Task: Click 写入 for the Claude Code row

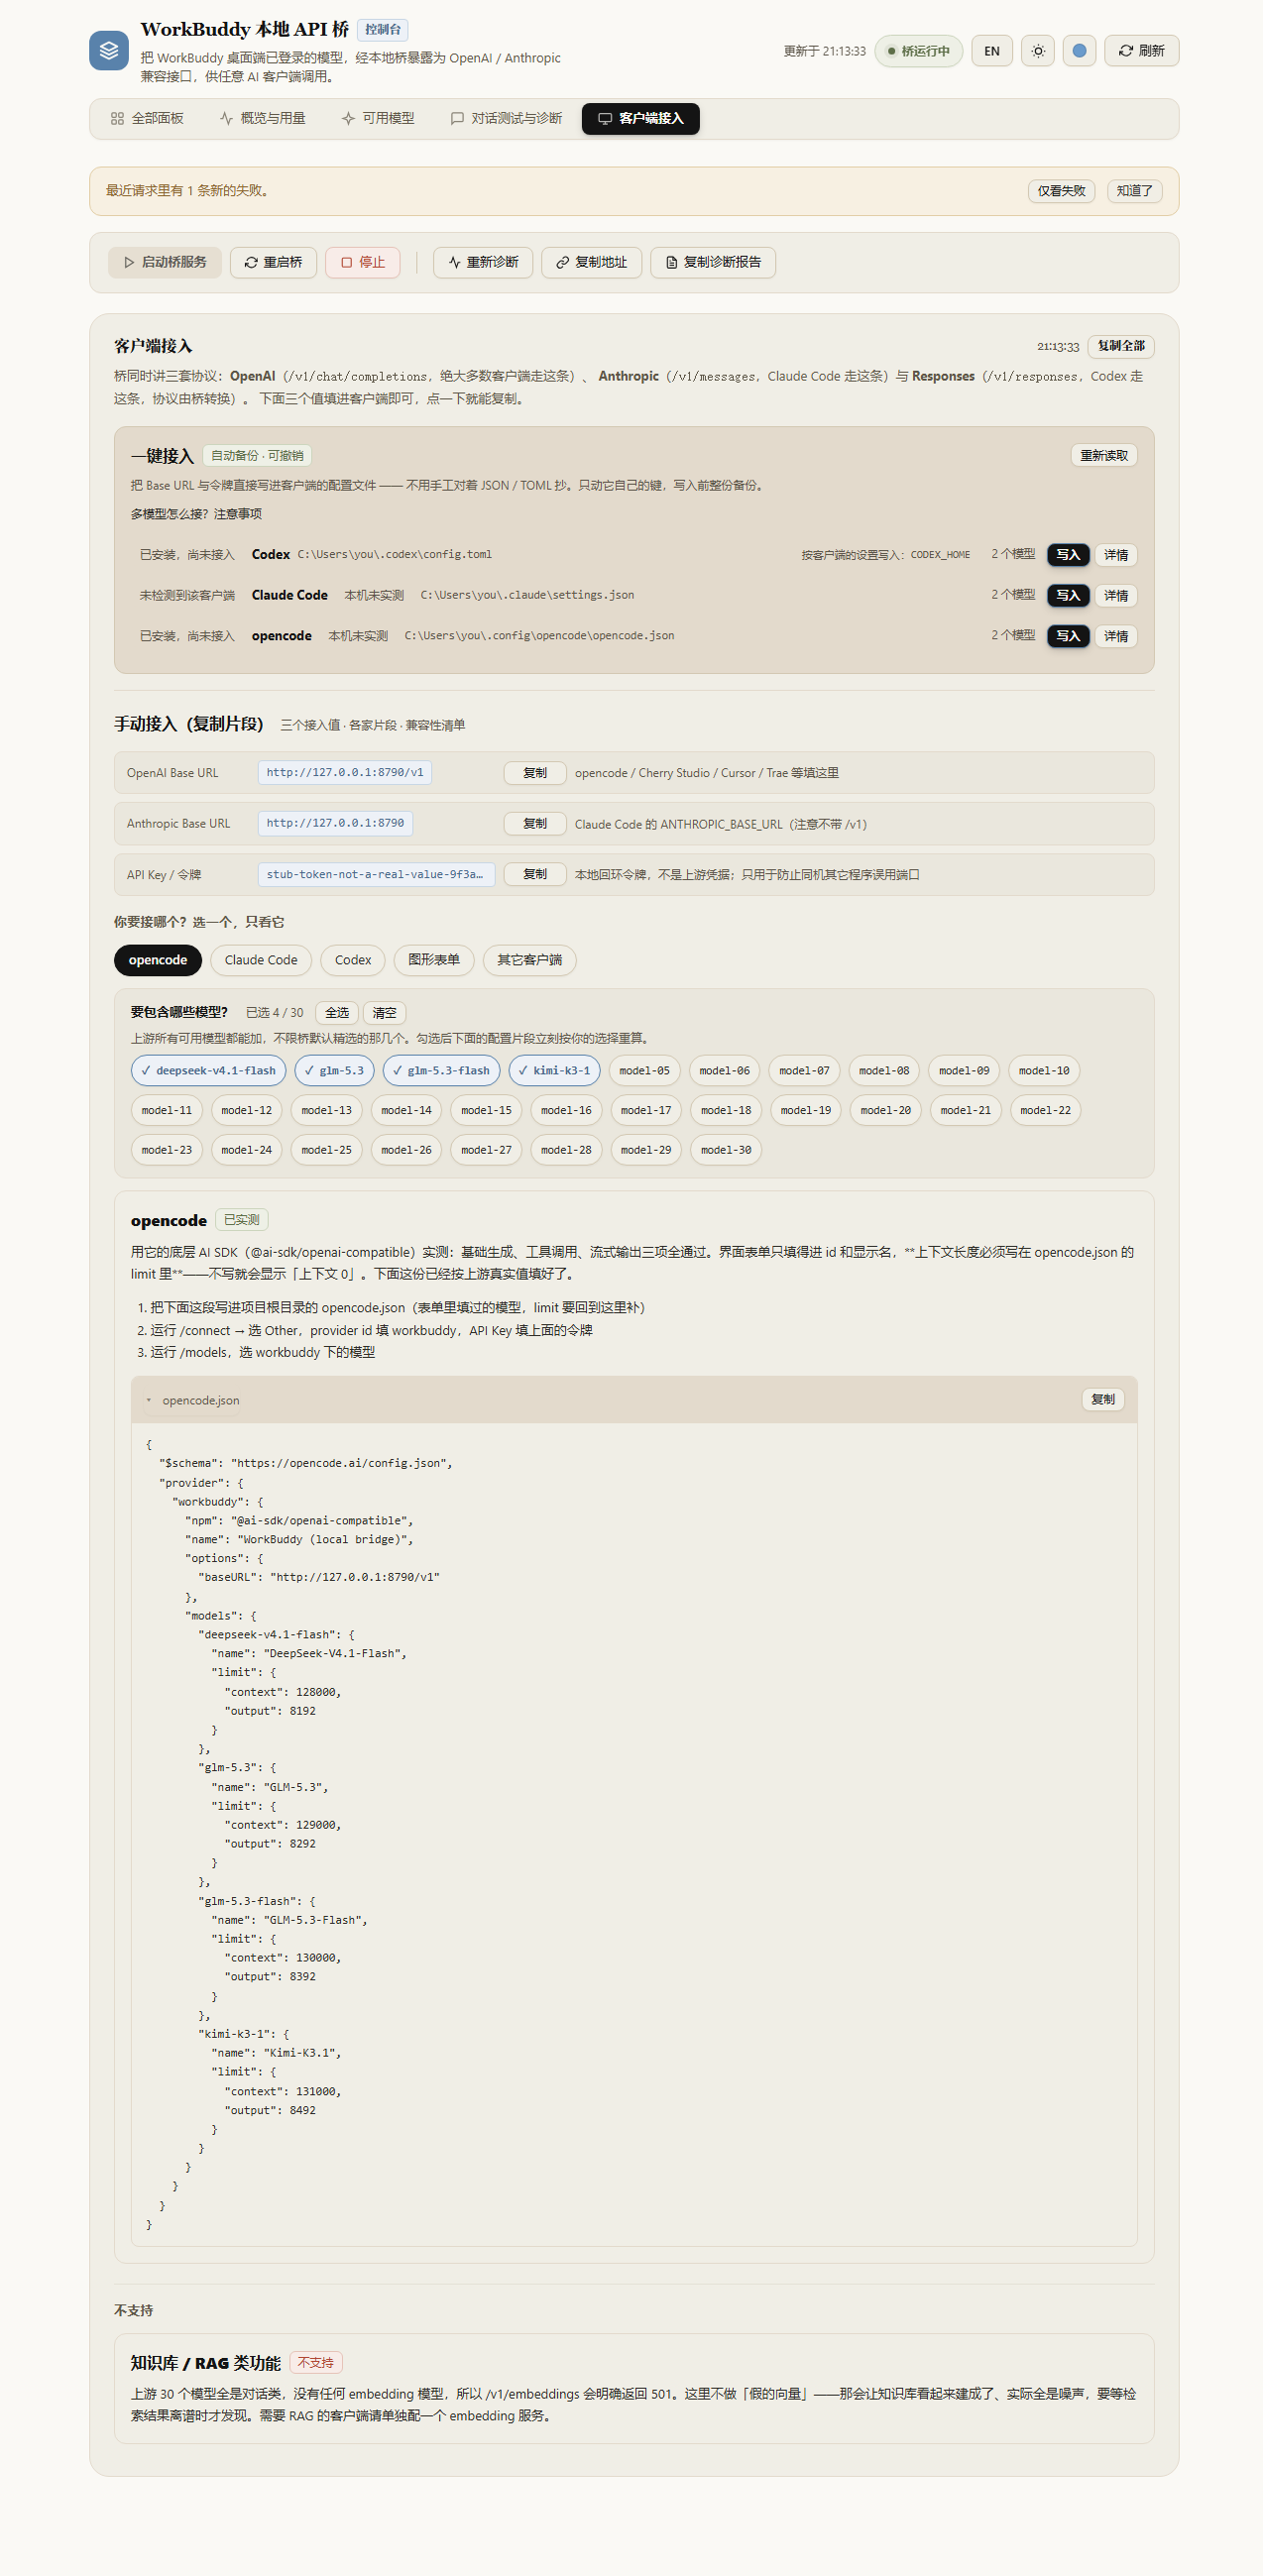Action: point(1068,596)
